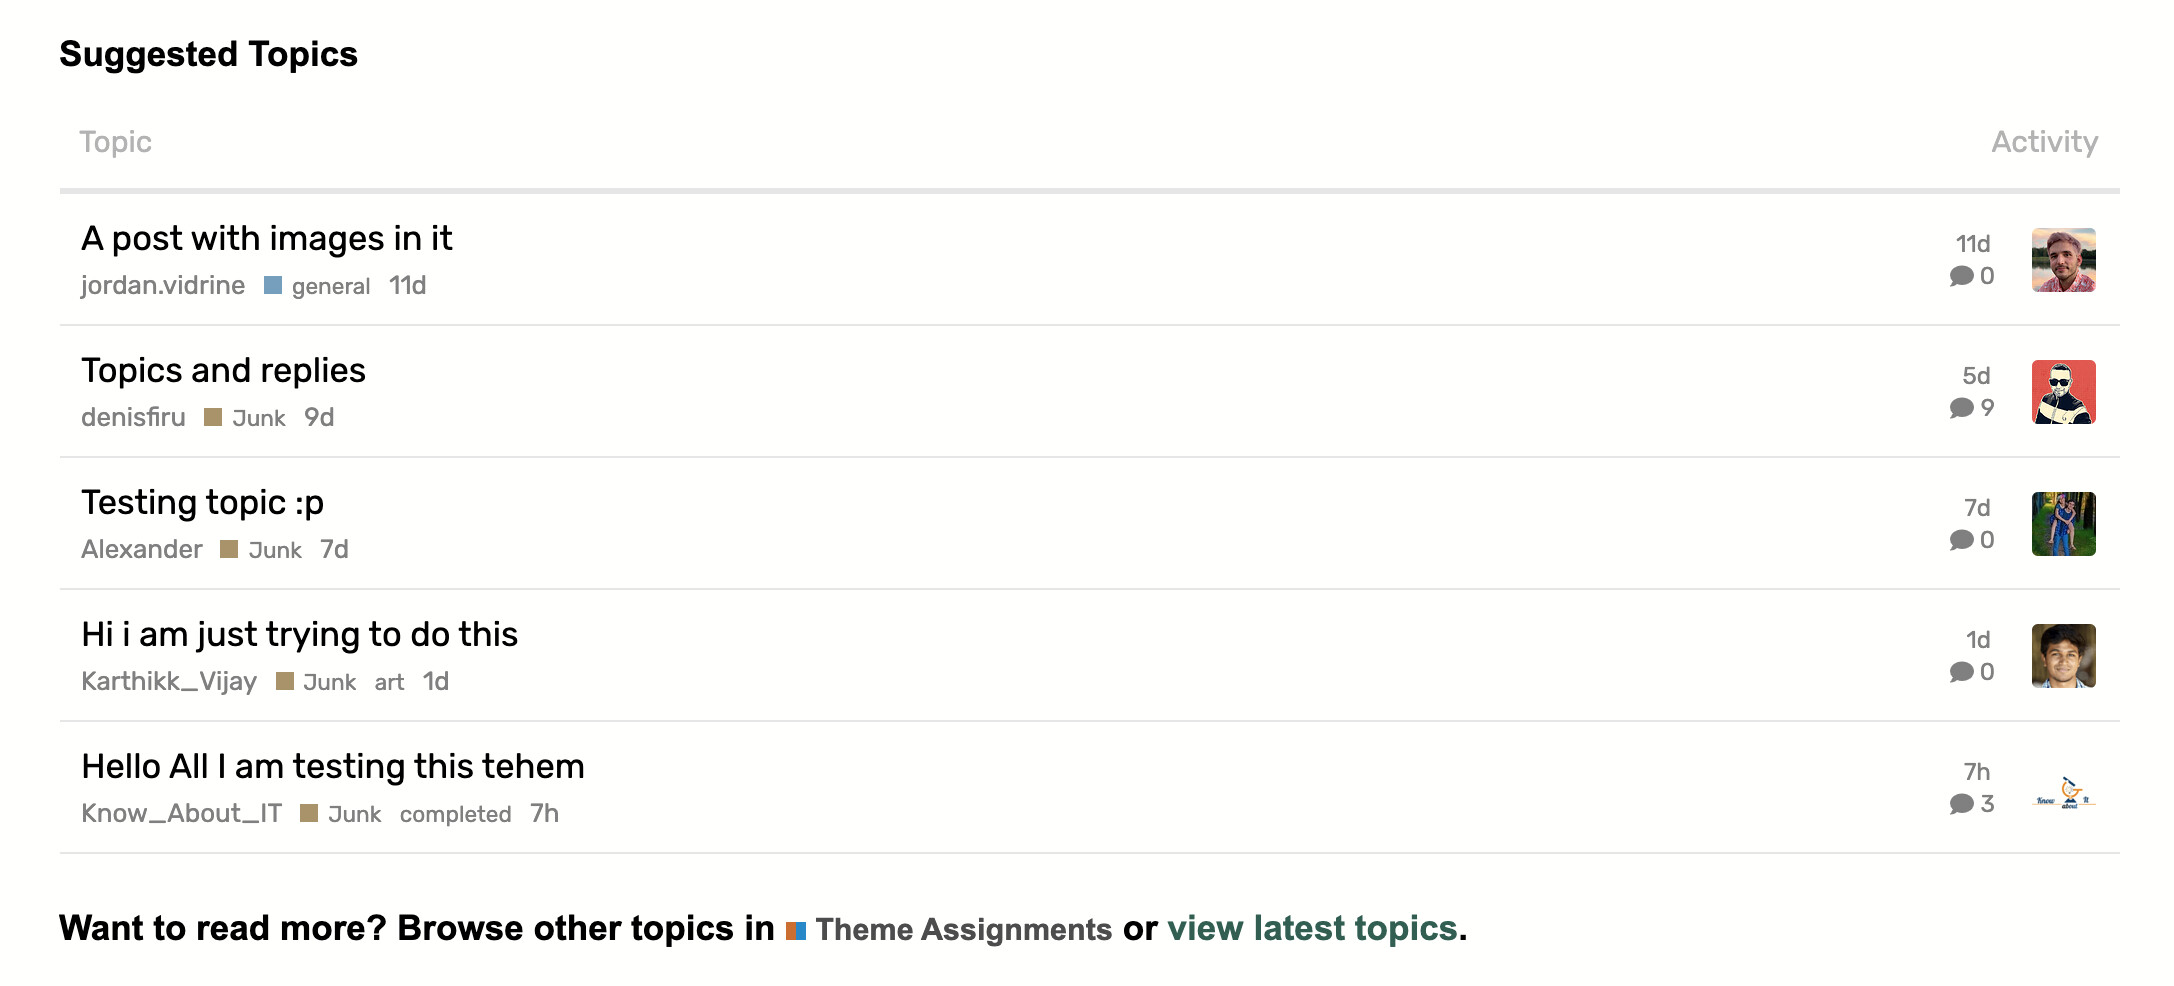Open jordan.vidrine's avatar on first topic
2174x986 pixels.
tap(2063, 260)
